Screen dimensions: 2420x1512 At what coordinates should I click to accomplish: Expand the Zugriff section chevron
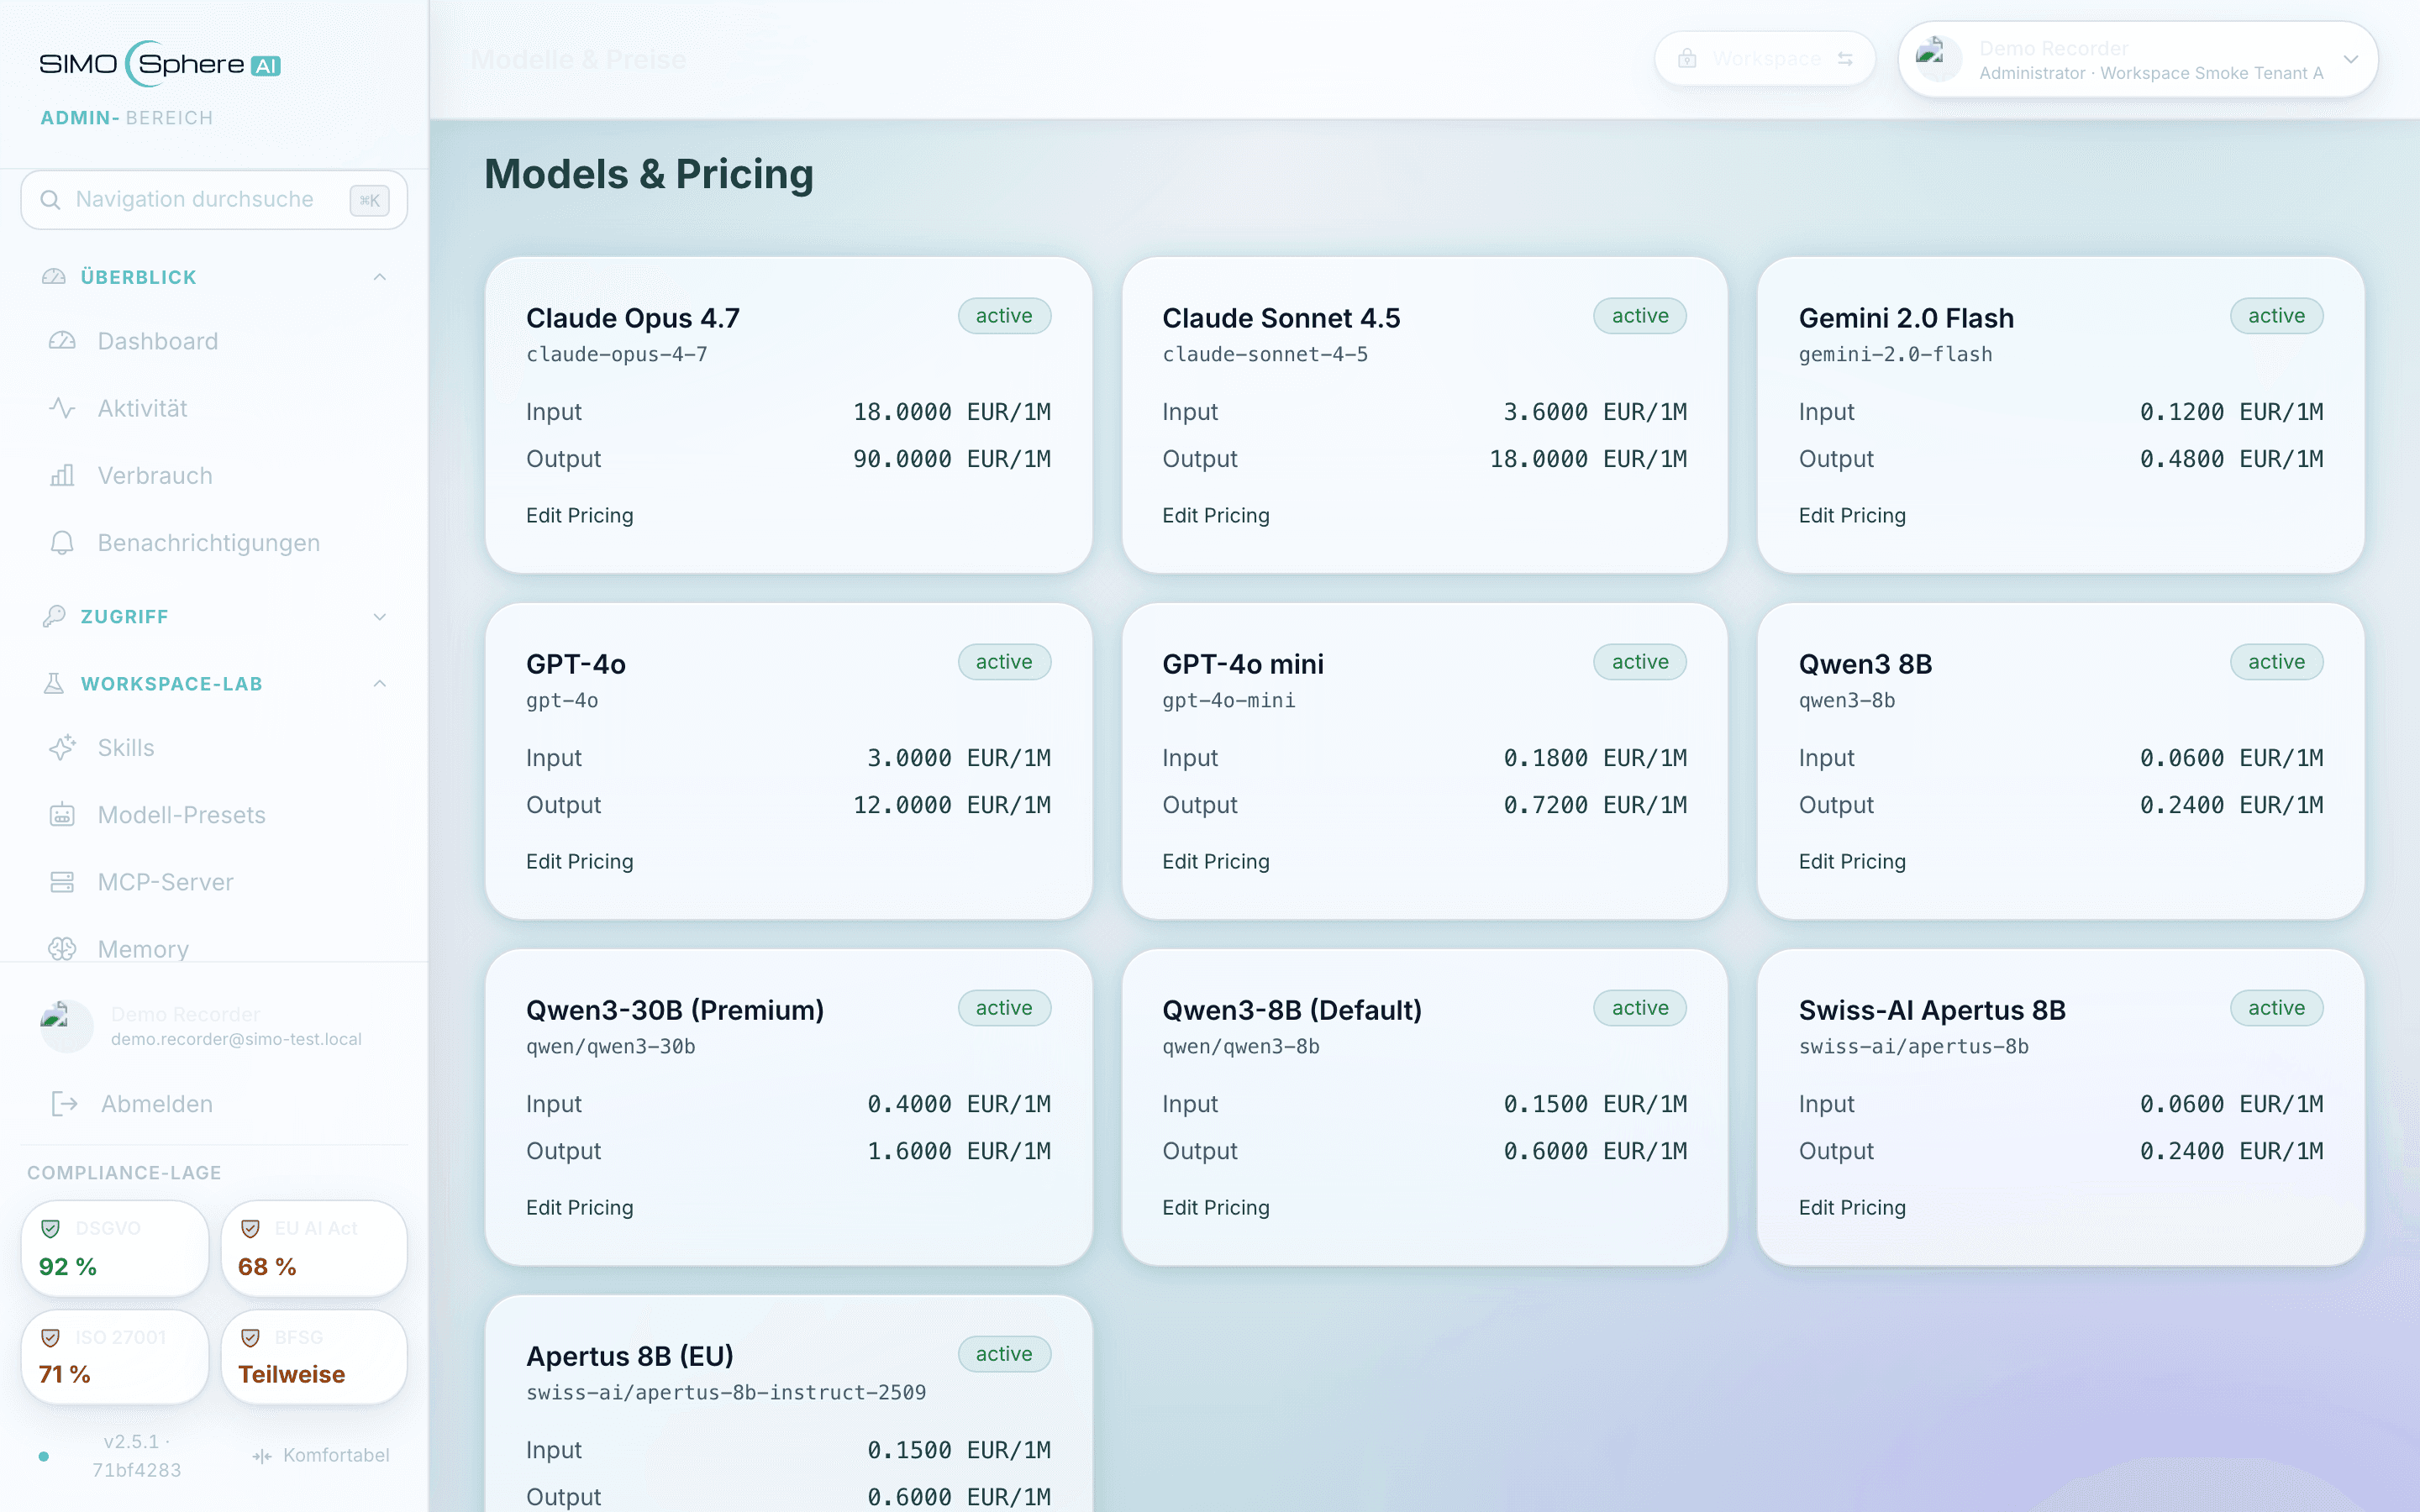click(380, 616)
